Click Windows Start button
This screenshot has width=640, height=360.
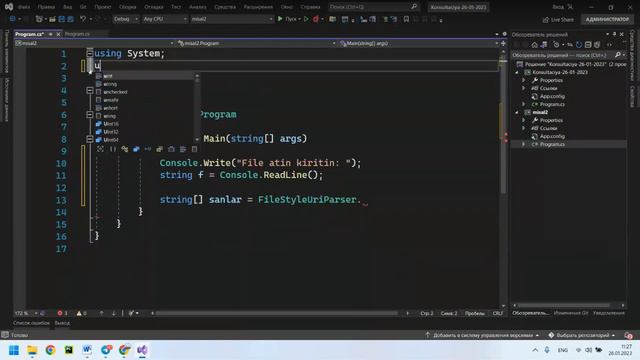pos(14,350)
